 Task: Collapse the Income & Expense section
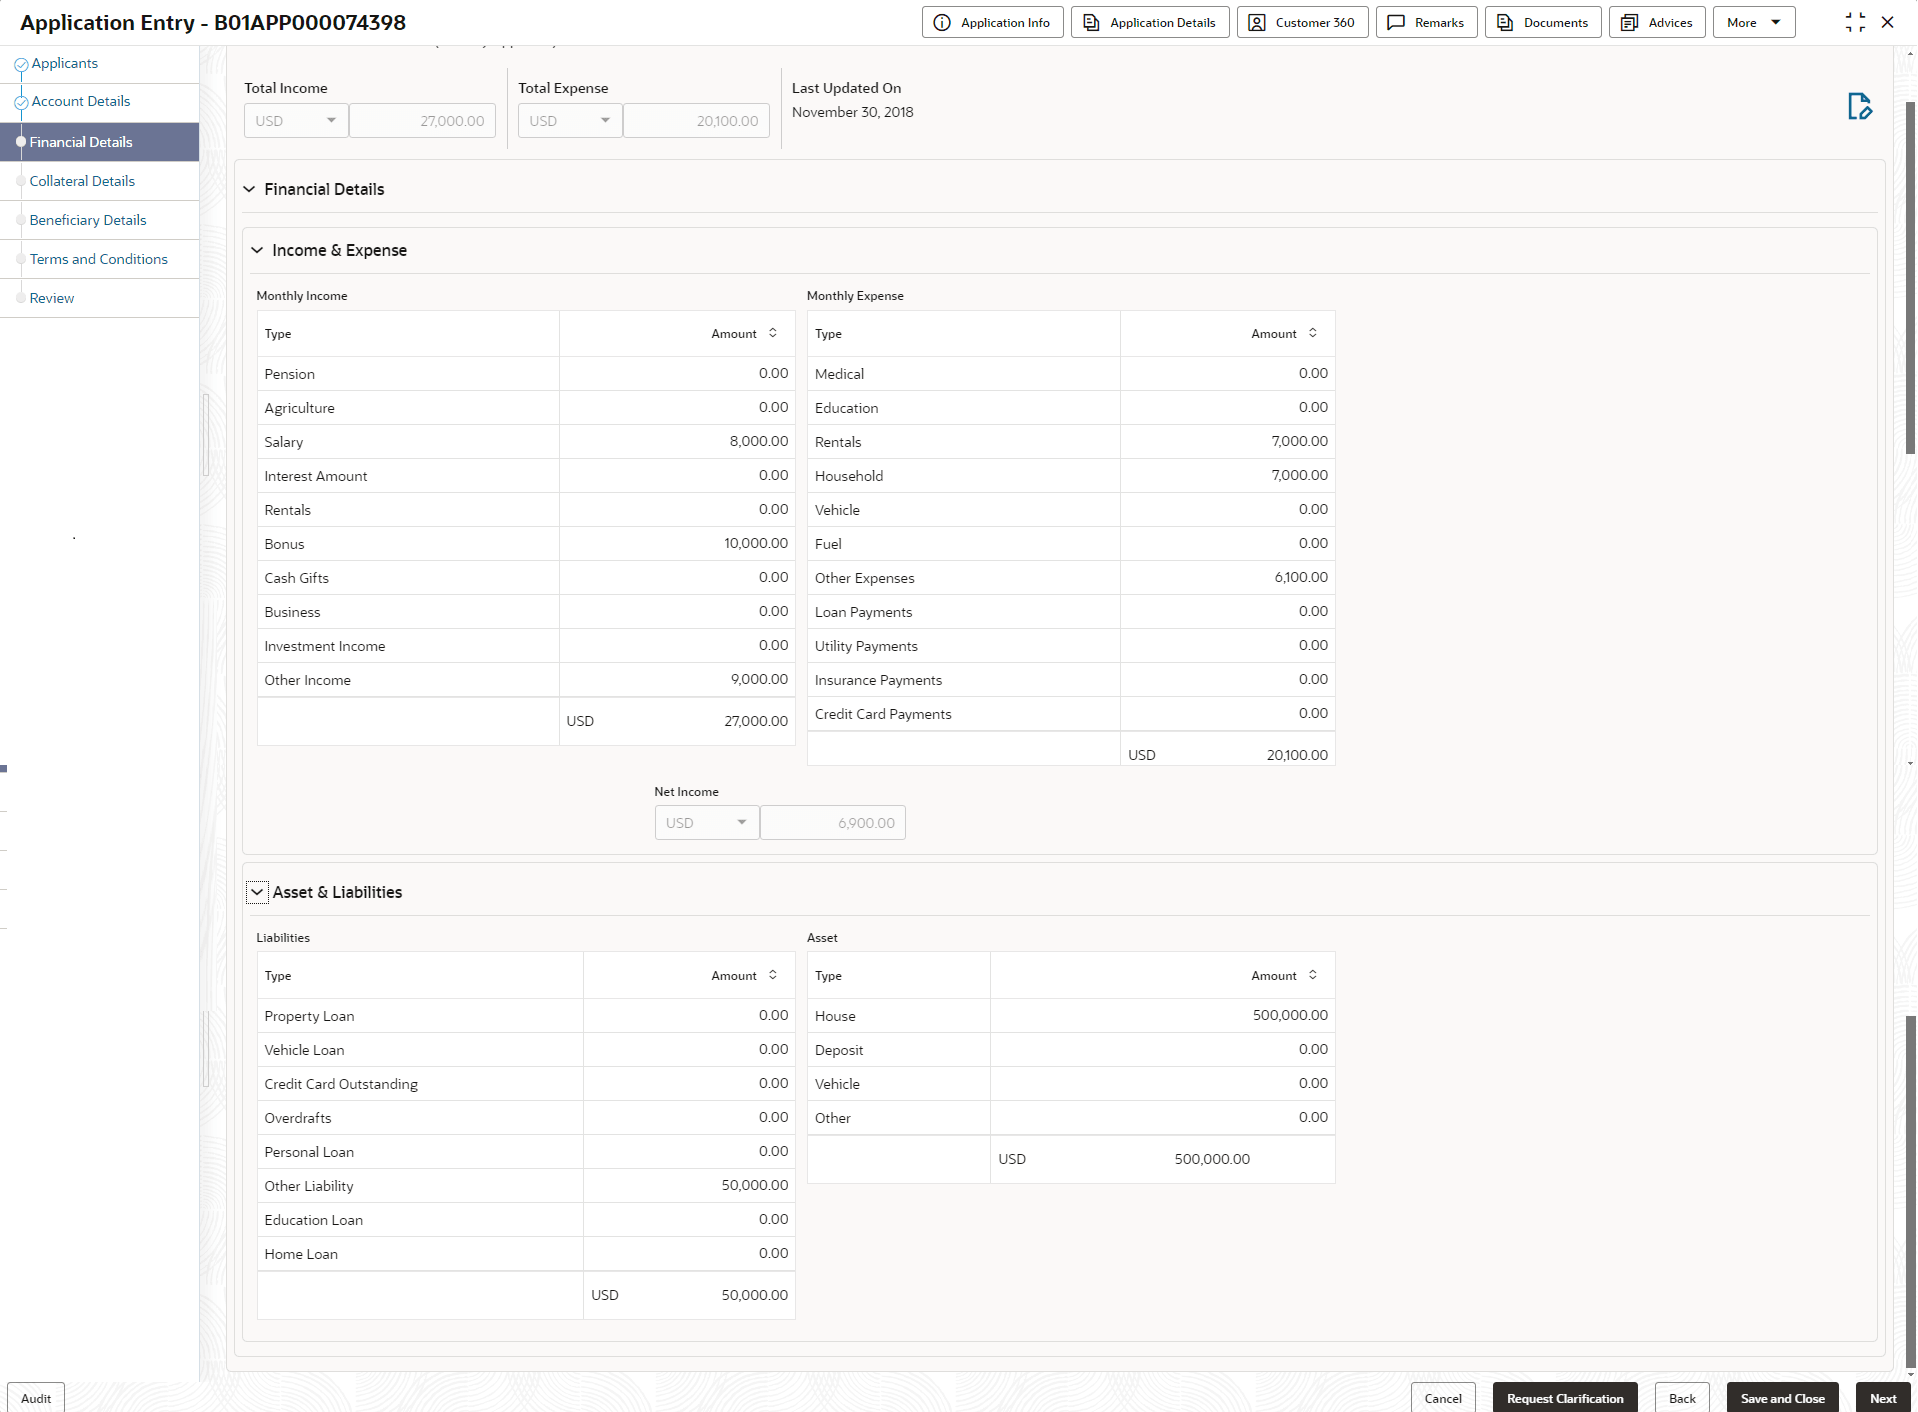pyautogui.click(x=257, y=250)
